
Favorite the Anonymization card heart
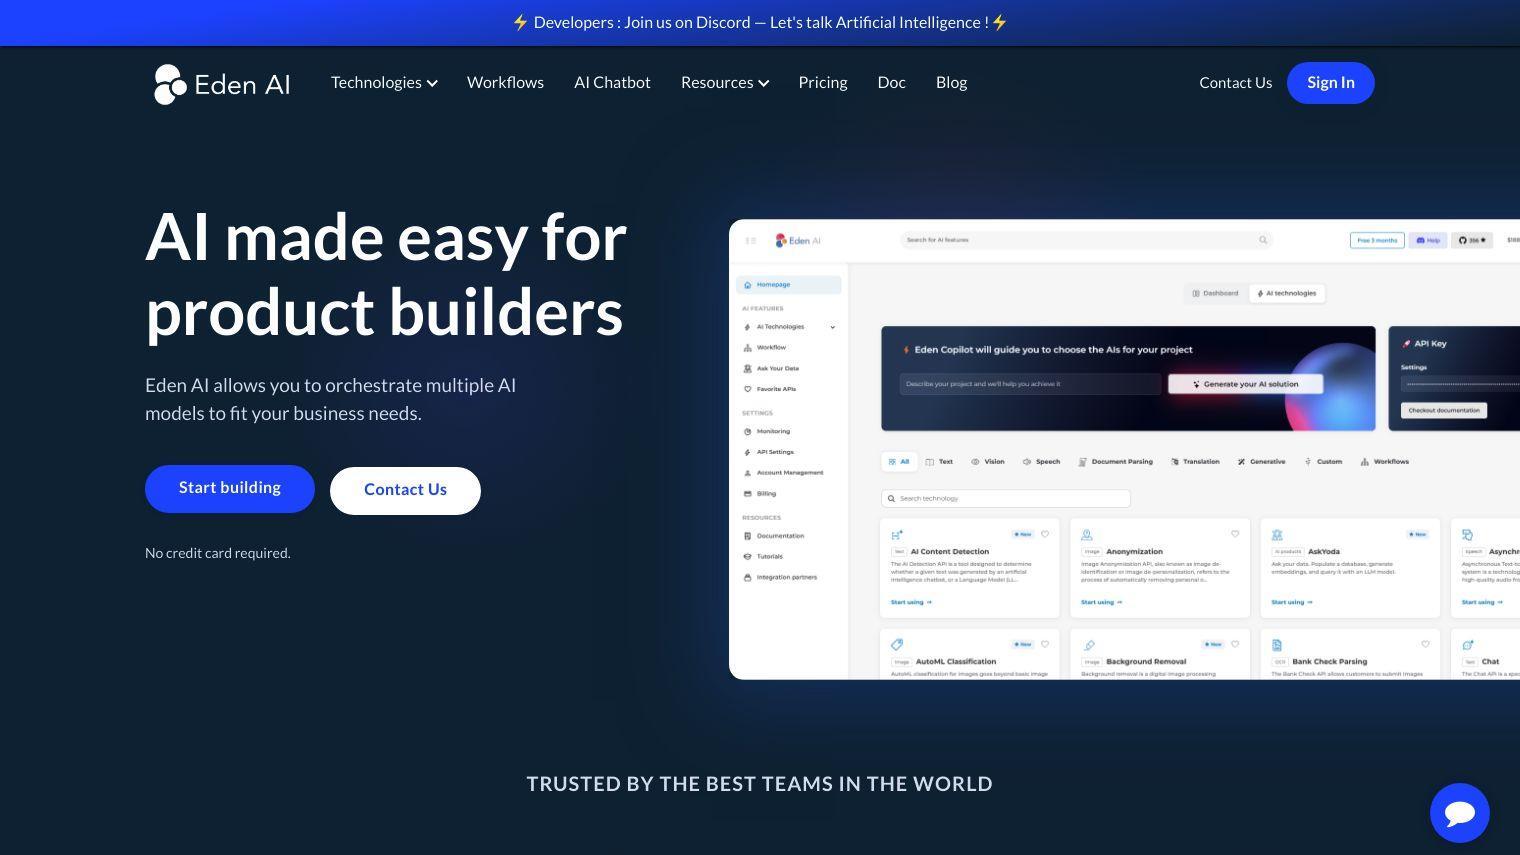click(x=1235, y=534)
